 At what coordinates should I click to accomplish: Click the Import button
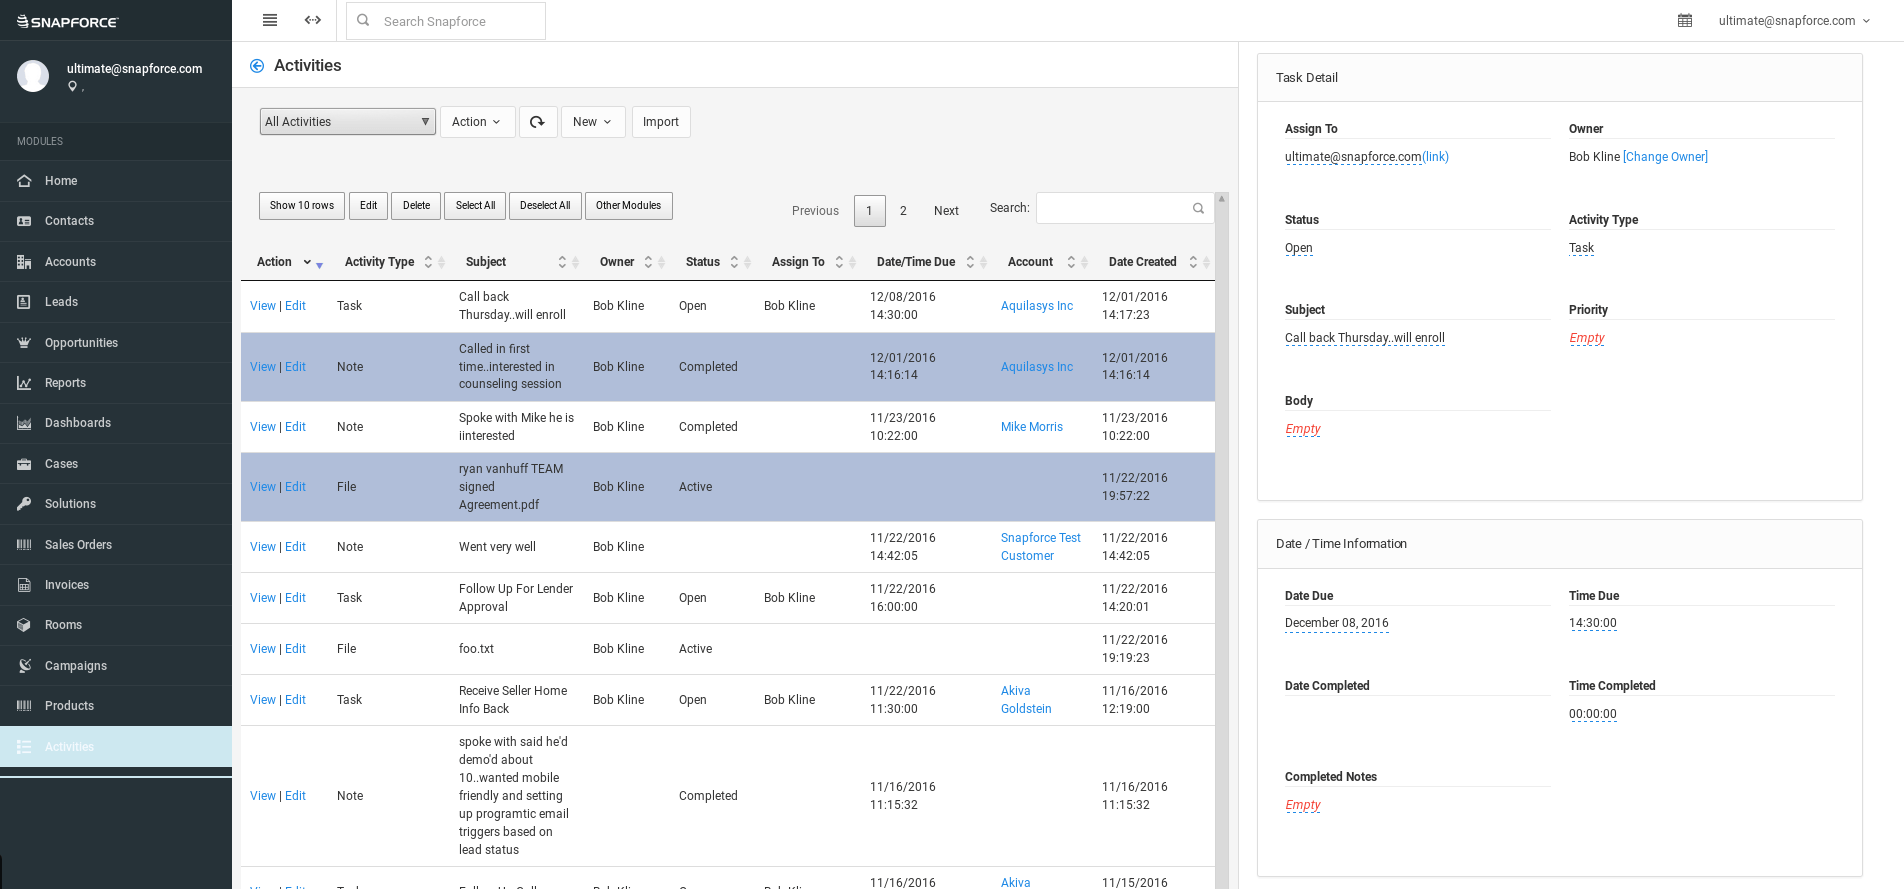coord(661,122)
